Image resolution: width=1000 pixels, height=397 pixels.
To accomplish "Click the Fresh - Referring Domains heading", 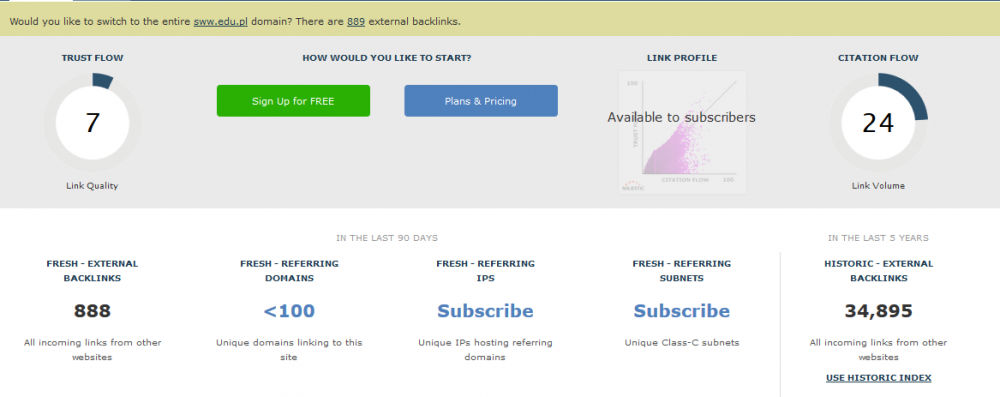I will click(289, 271).
